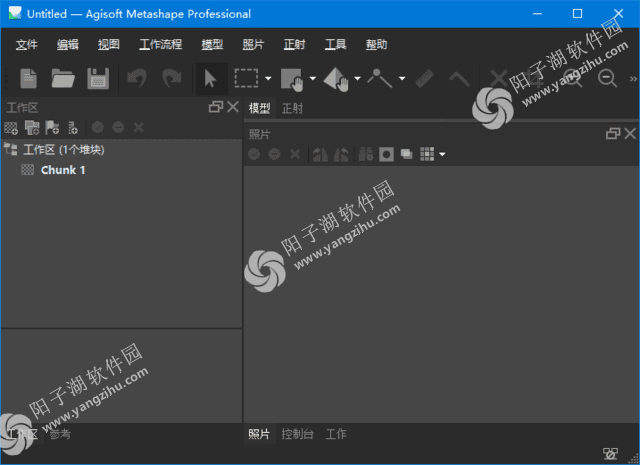Open the 视图 menu
640x465 pixels.
(x=109, y=44)
